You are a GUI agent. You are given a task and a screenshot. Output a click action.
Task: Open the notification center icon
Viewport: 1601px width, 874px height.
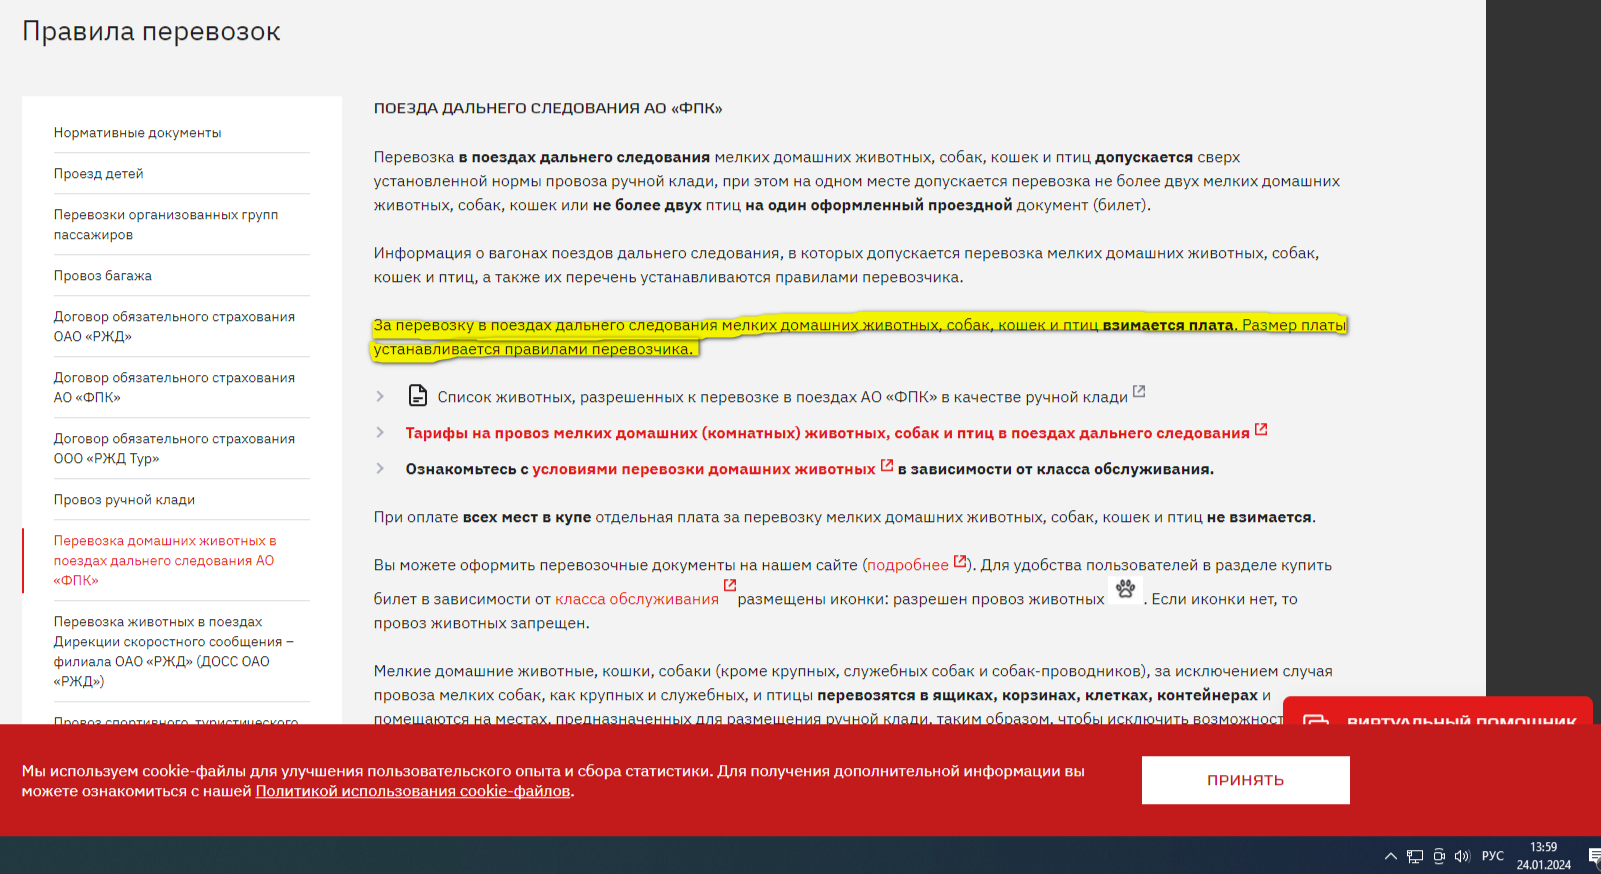(1594, 856)
